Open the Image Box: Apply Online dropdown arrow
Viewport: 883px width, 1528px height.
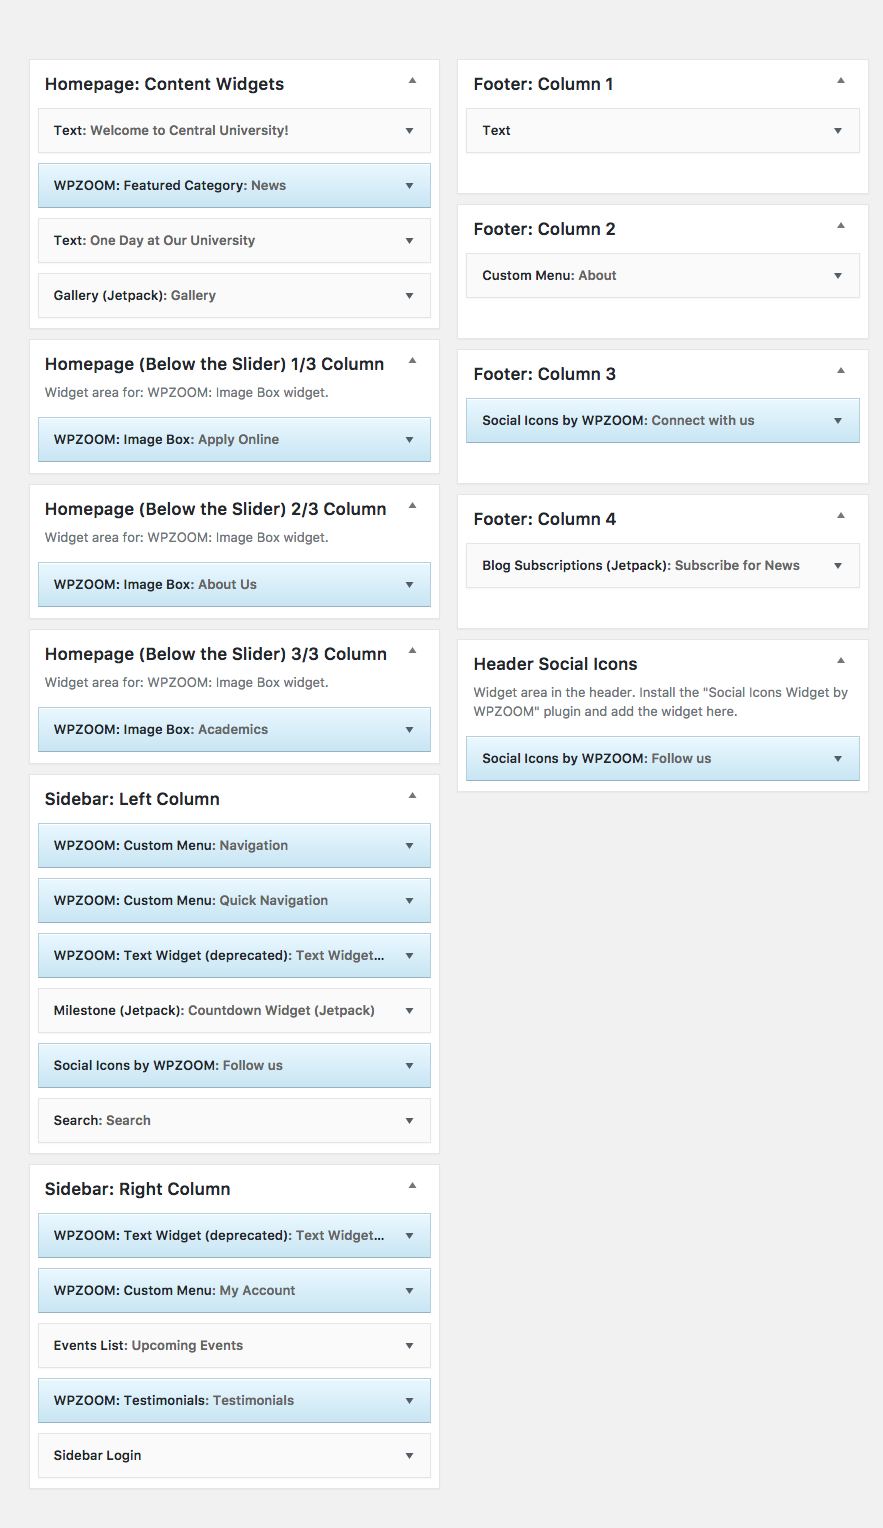click(x=409, y=440)
